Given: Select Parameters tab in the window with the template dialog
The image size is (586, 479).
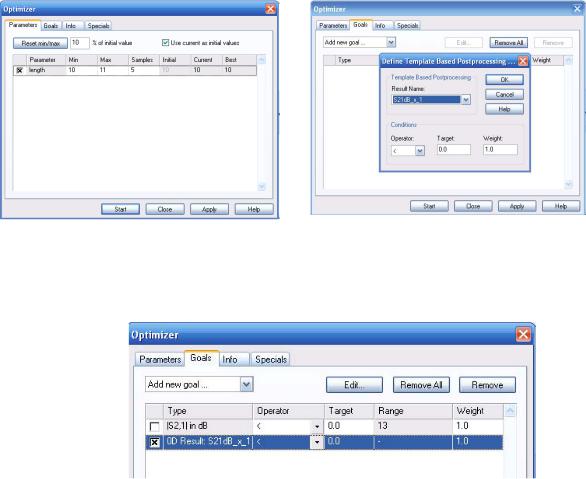Looking at the screenshot, I should point(333,25).
